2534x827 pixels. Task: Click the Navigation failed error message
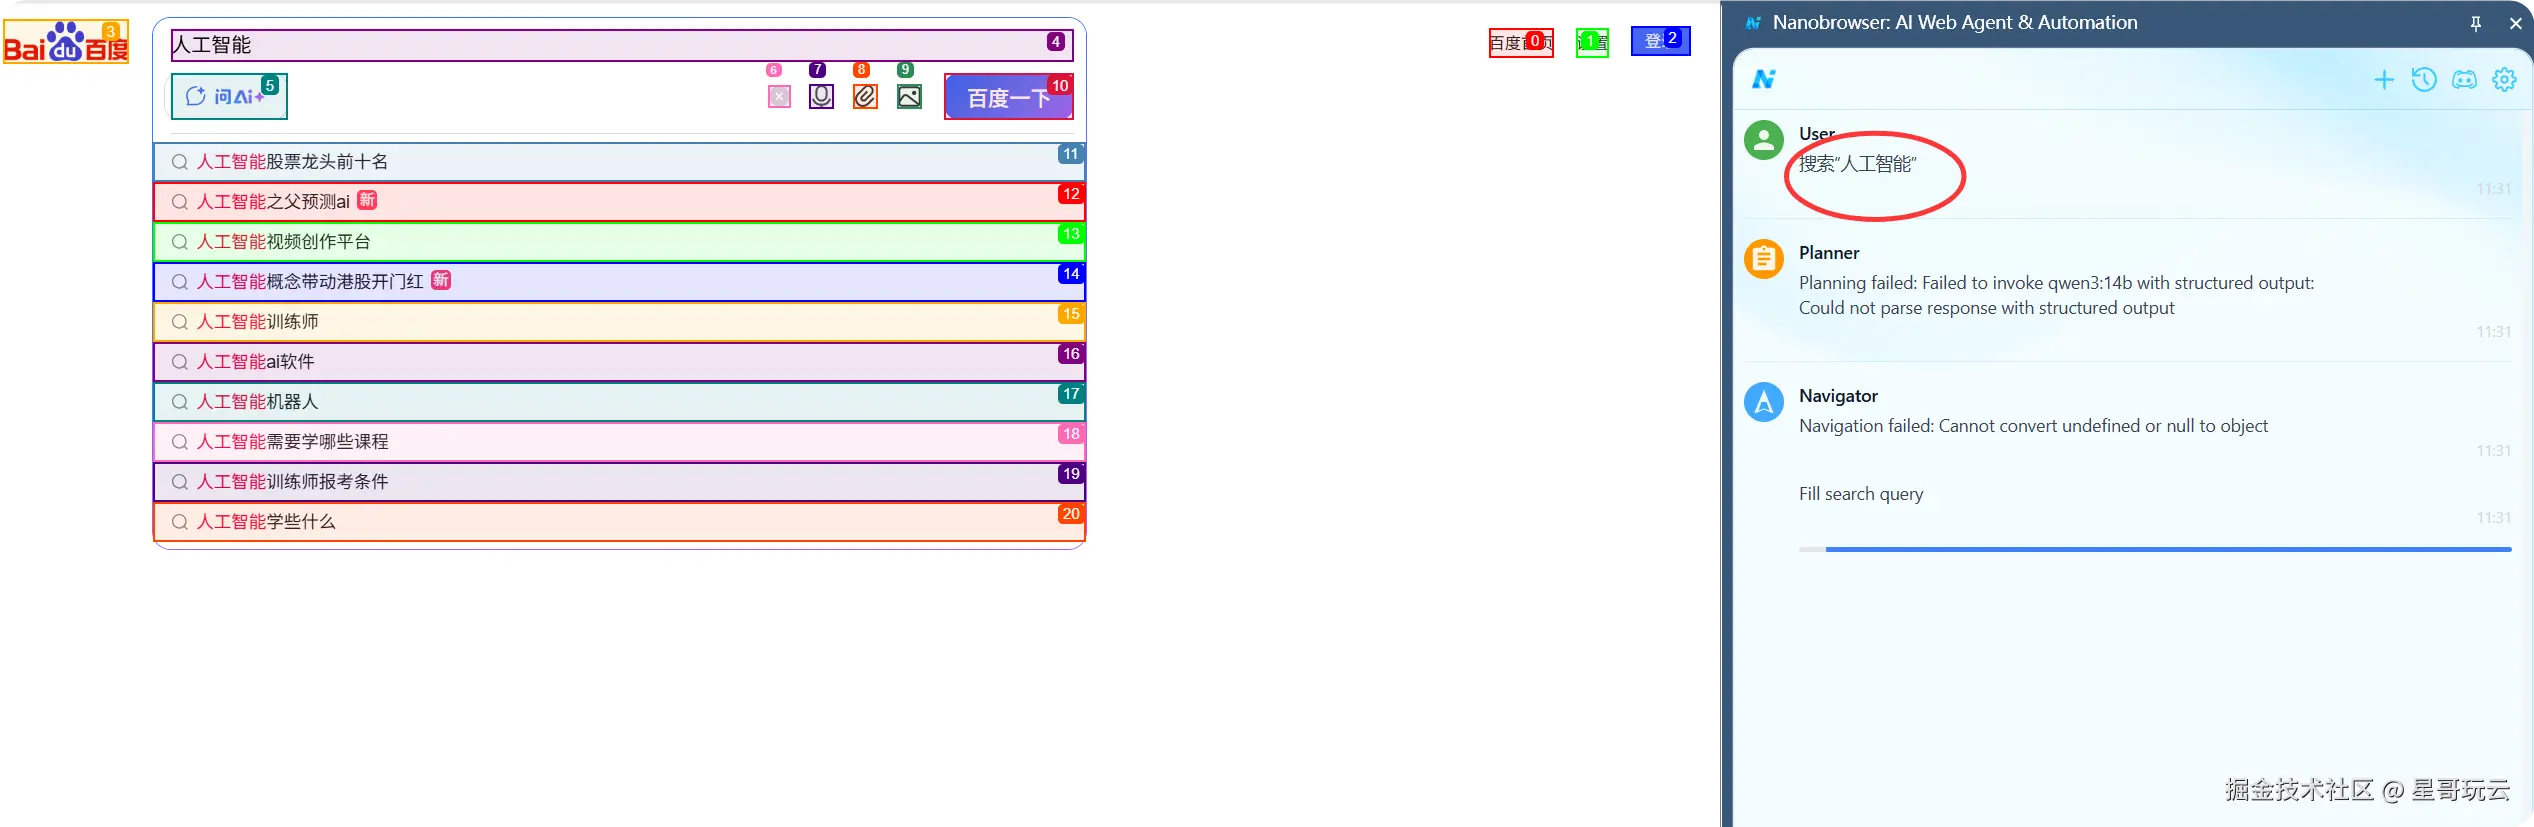pos(2033,426)
